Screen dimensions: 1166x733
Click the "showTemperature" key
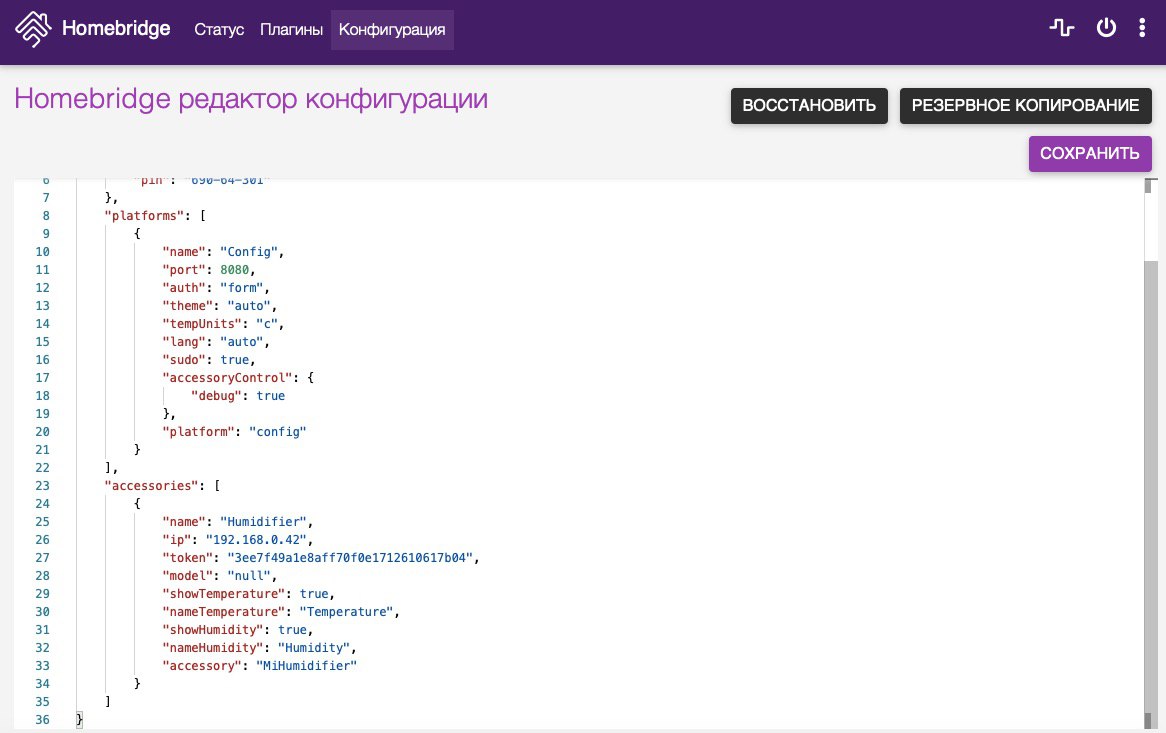[224, 594]
